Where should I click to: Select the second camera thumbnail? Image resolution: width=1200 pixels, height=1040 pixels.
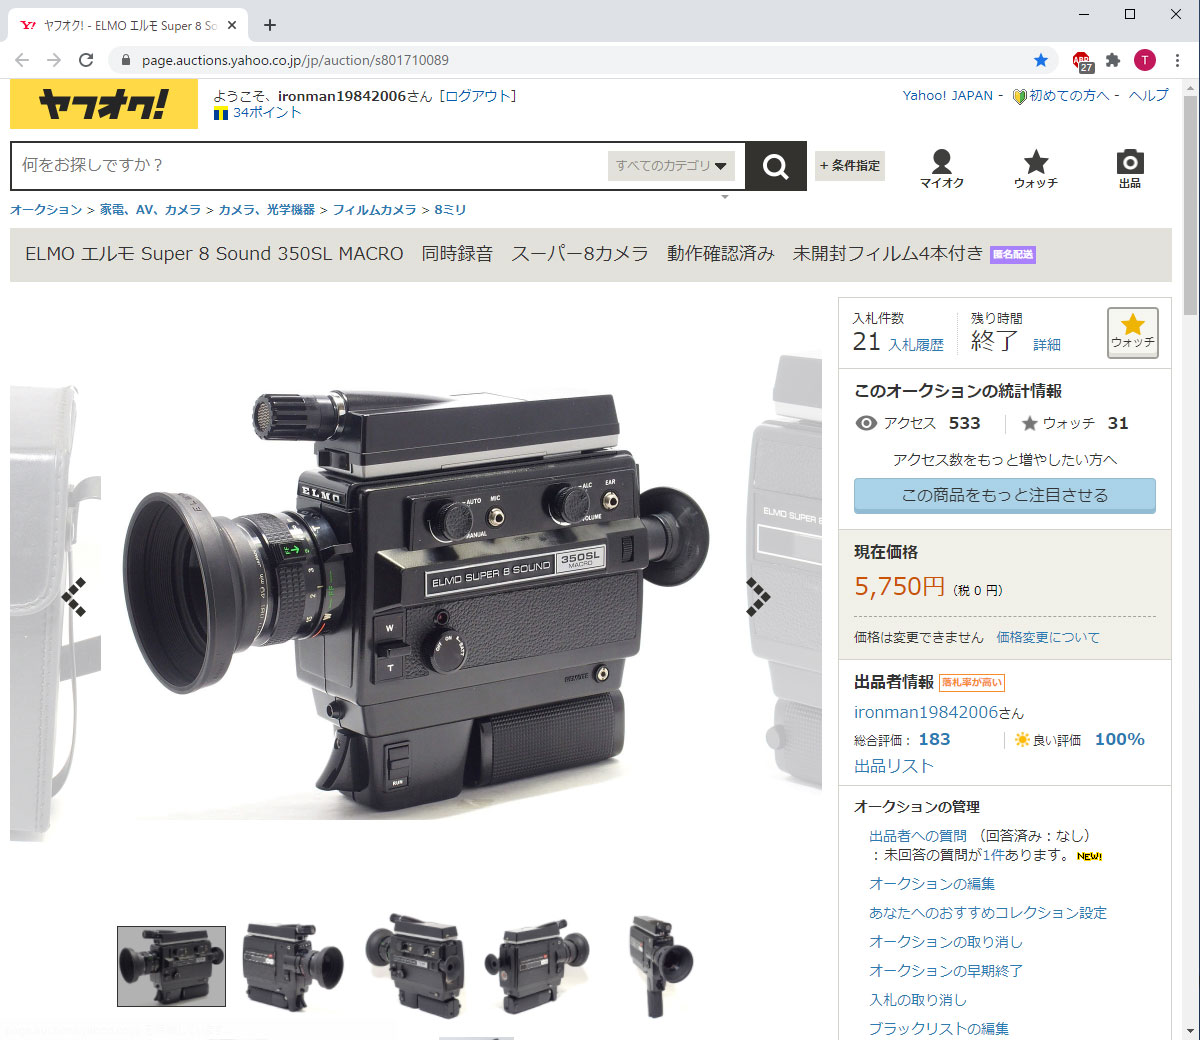[292, 966]
